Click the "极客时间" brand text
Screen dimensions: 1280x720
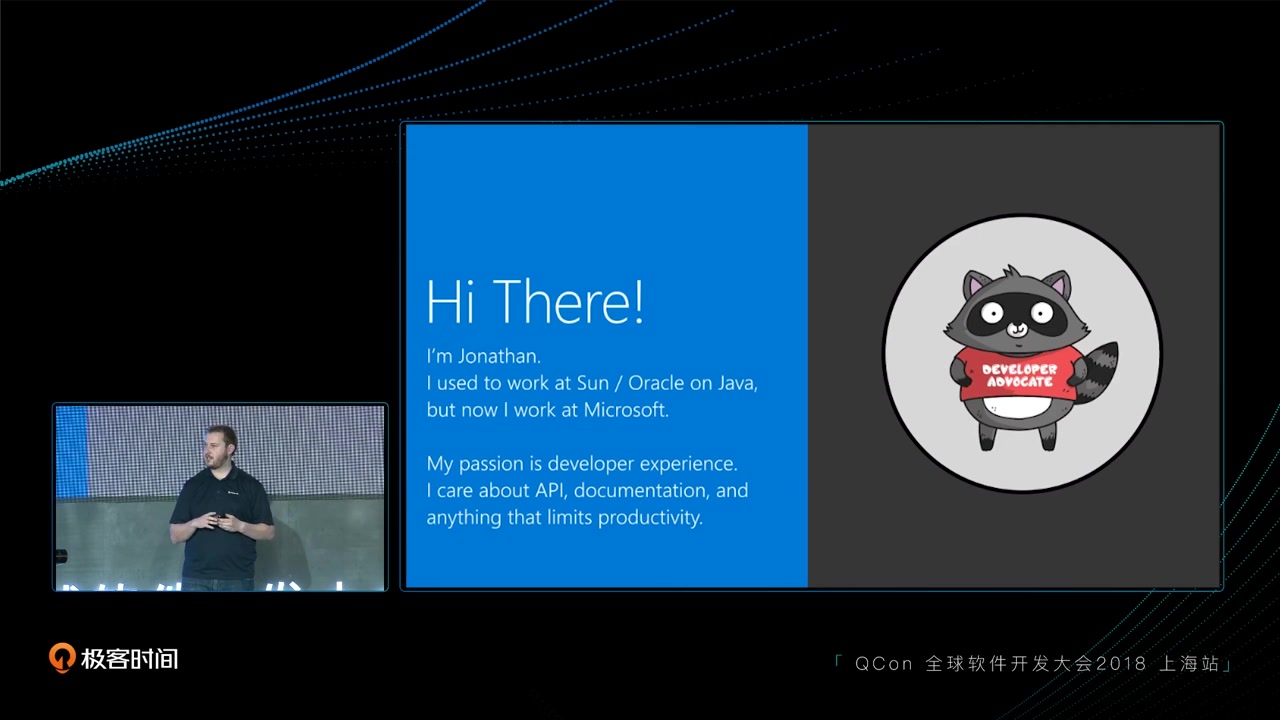click(x=130, y=659)
